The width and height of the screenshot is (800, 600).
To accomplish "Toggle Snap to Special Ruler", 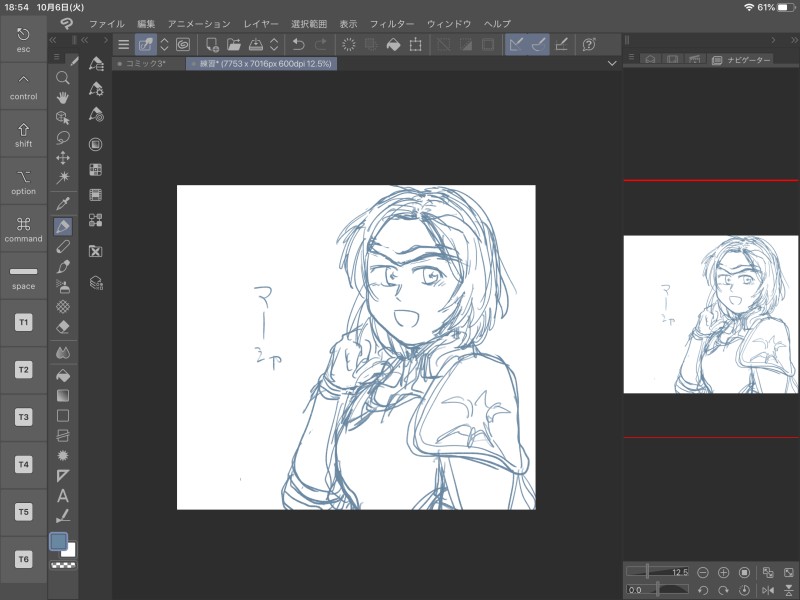I will point(539,44).
